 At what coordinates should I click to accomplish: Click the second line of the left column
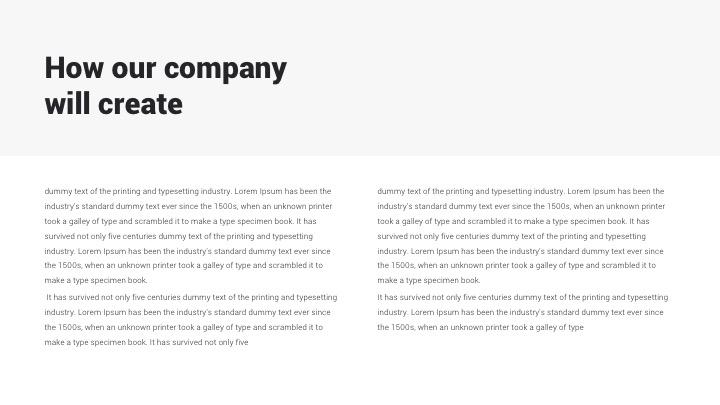[188, 206]
